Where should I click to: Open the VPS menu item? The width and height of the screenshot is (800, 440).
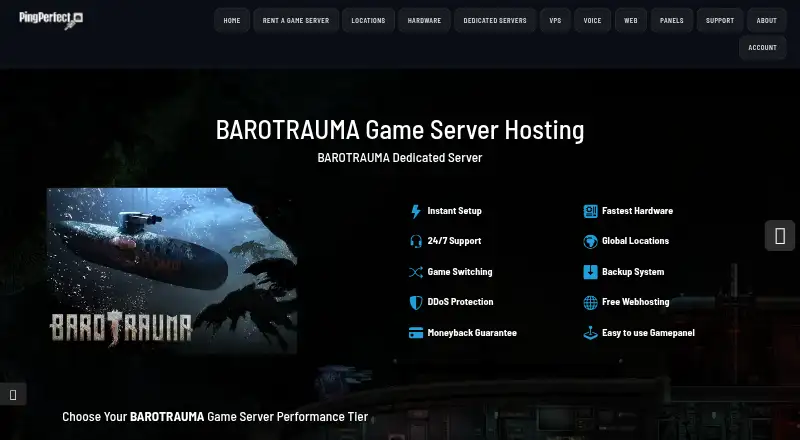[x=556, y=20]
